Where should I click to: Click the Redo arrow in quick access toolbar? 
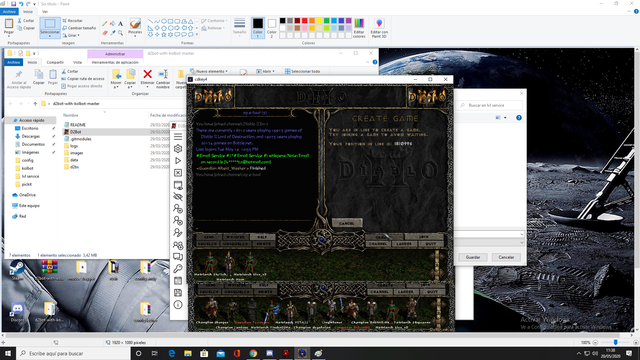click(28, 4)
